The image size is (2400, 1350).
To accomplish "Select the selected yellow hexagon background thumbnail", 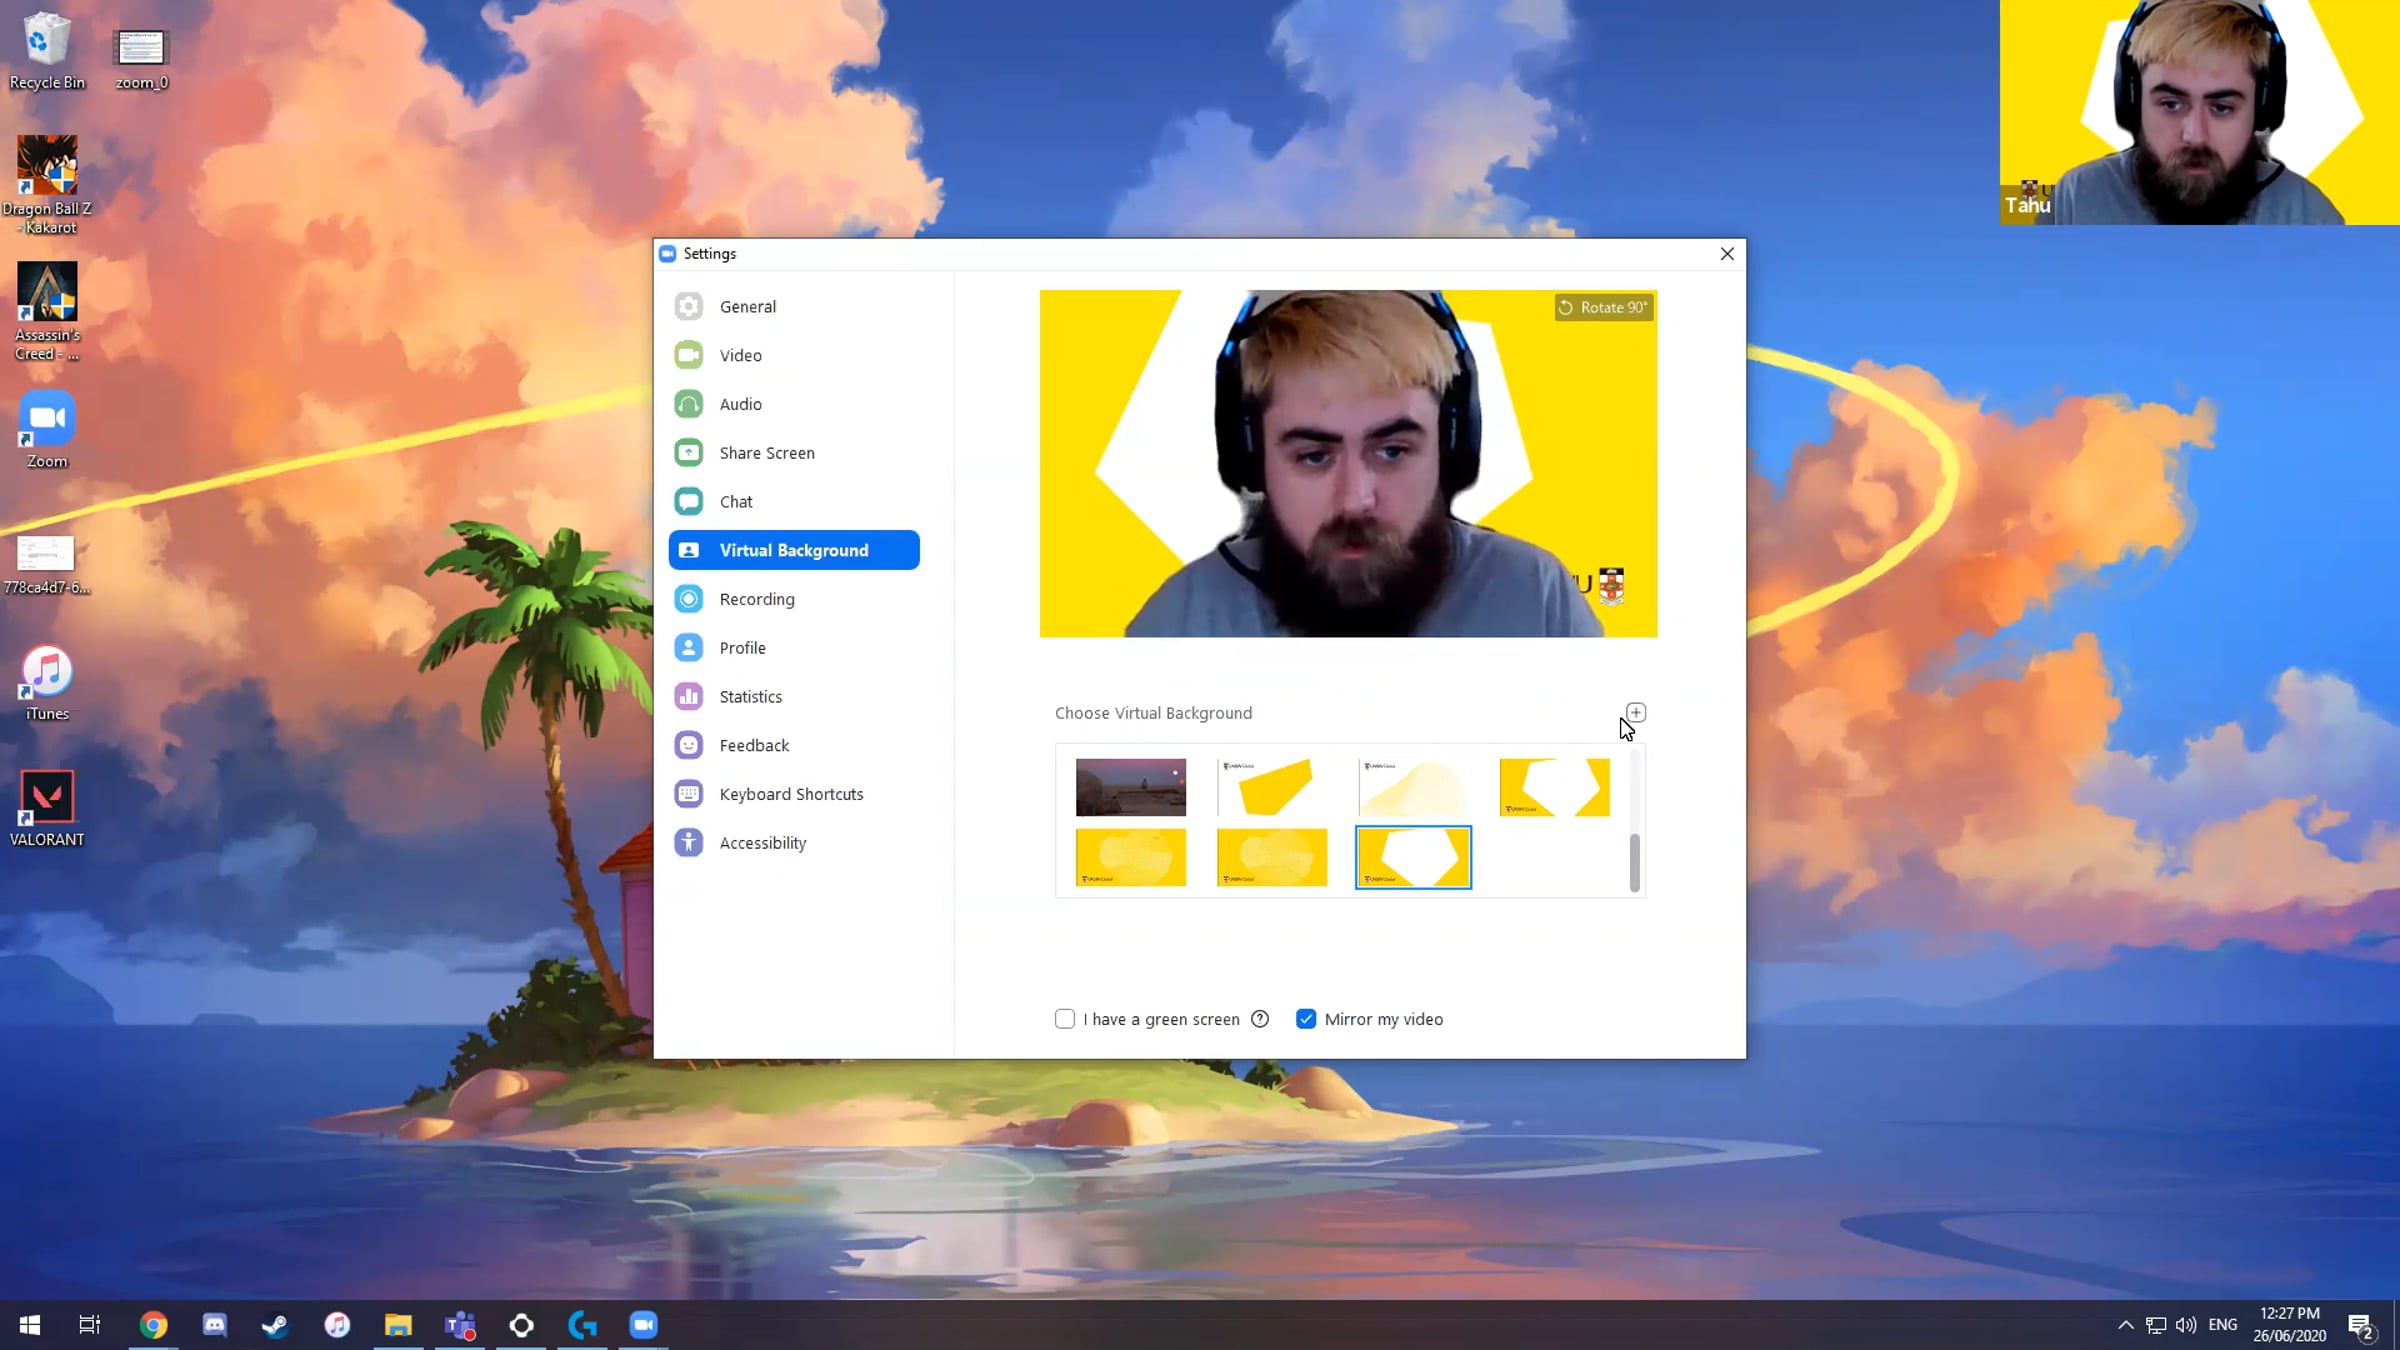I will [1413, 857].
